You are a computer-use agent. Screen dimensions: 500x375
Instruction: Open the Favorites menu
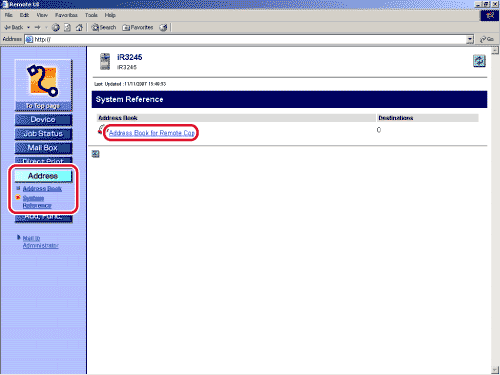pyautogui.click(x=66, y=15)
